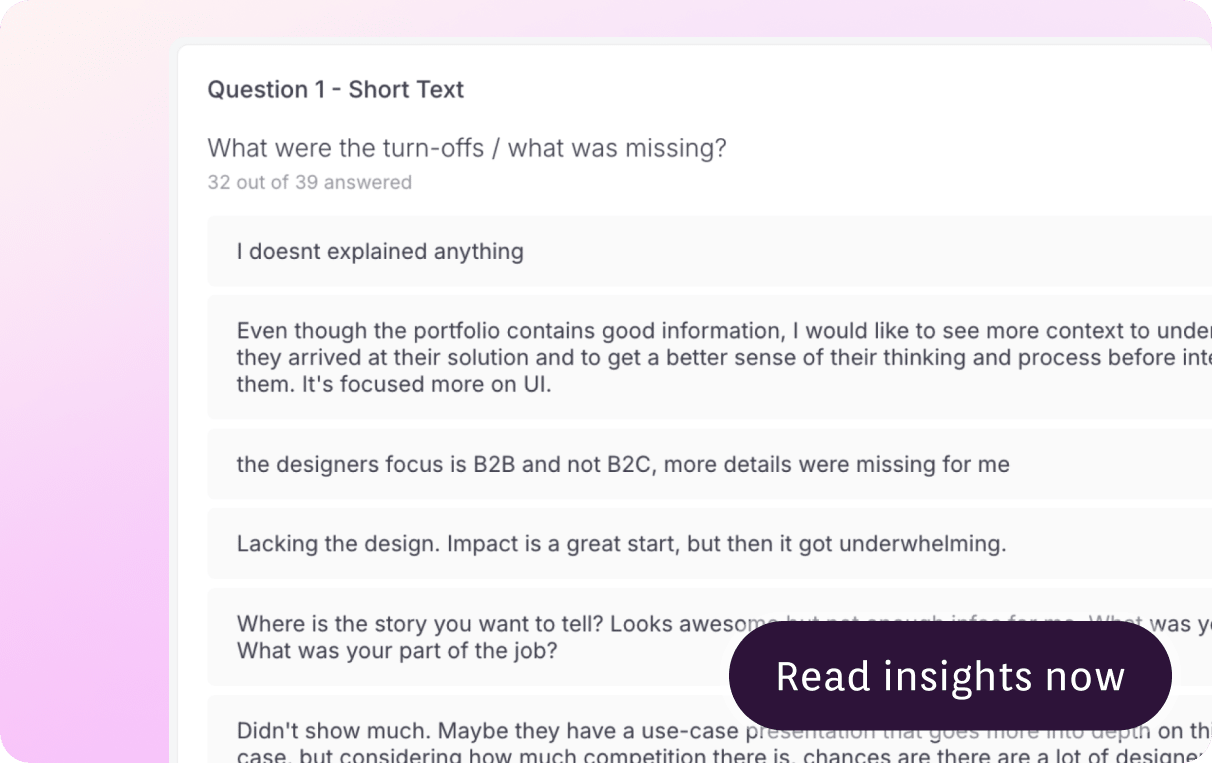Click the Read insights now button

tap(950, 677)
